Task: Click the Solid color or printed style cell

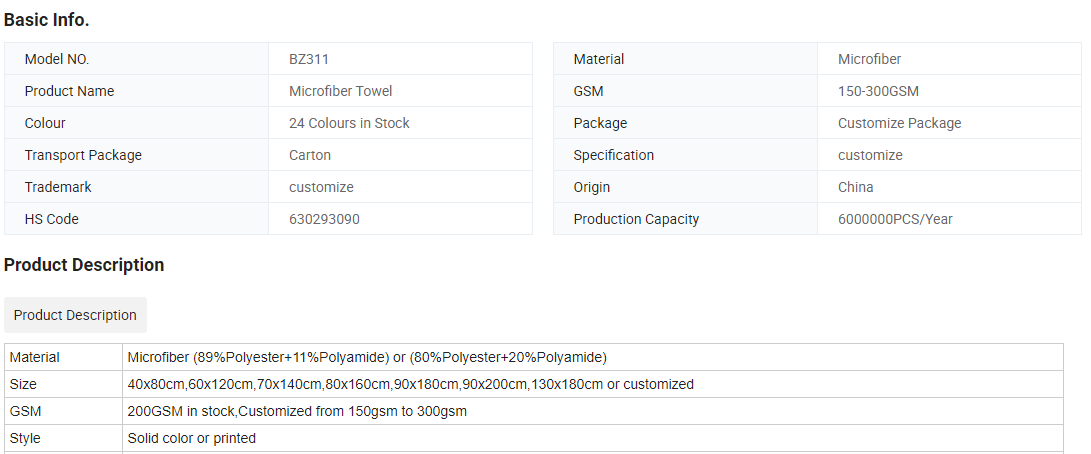Action: click(x=593, y=439)
